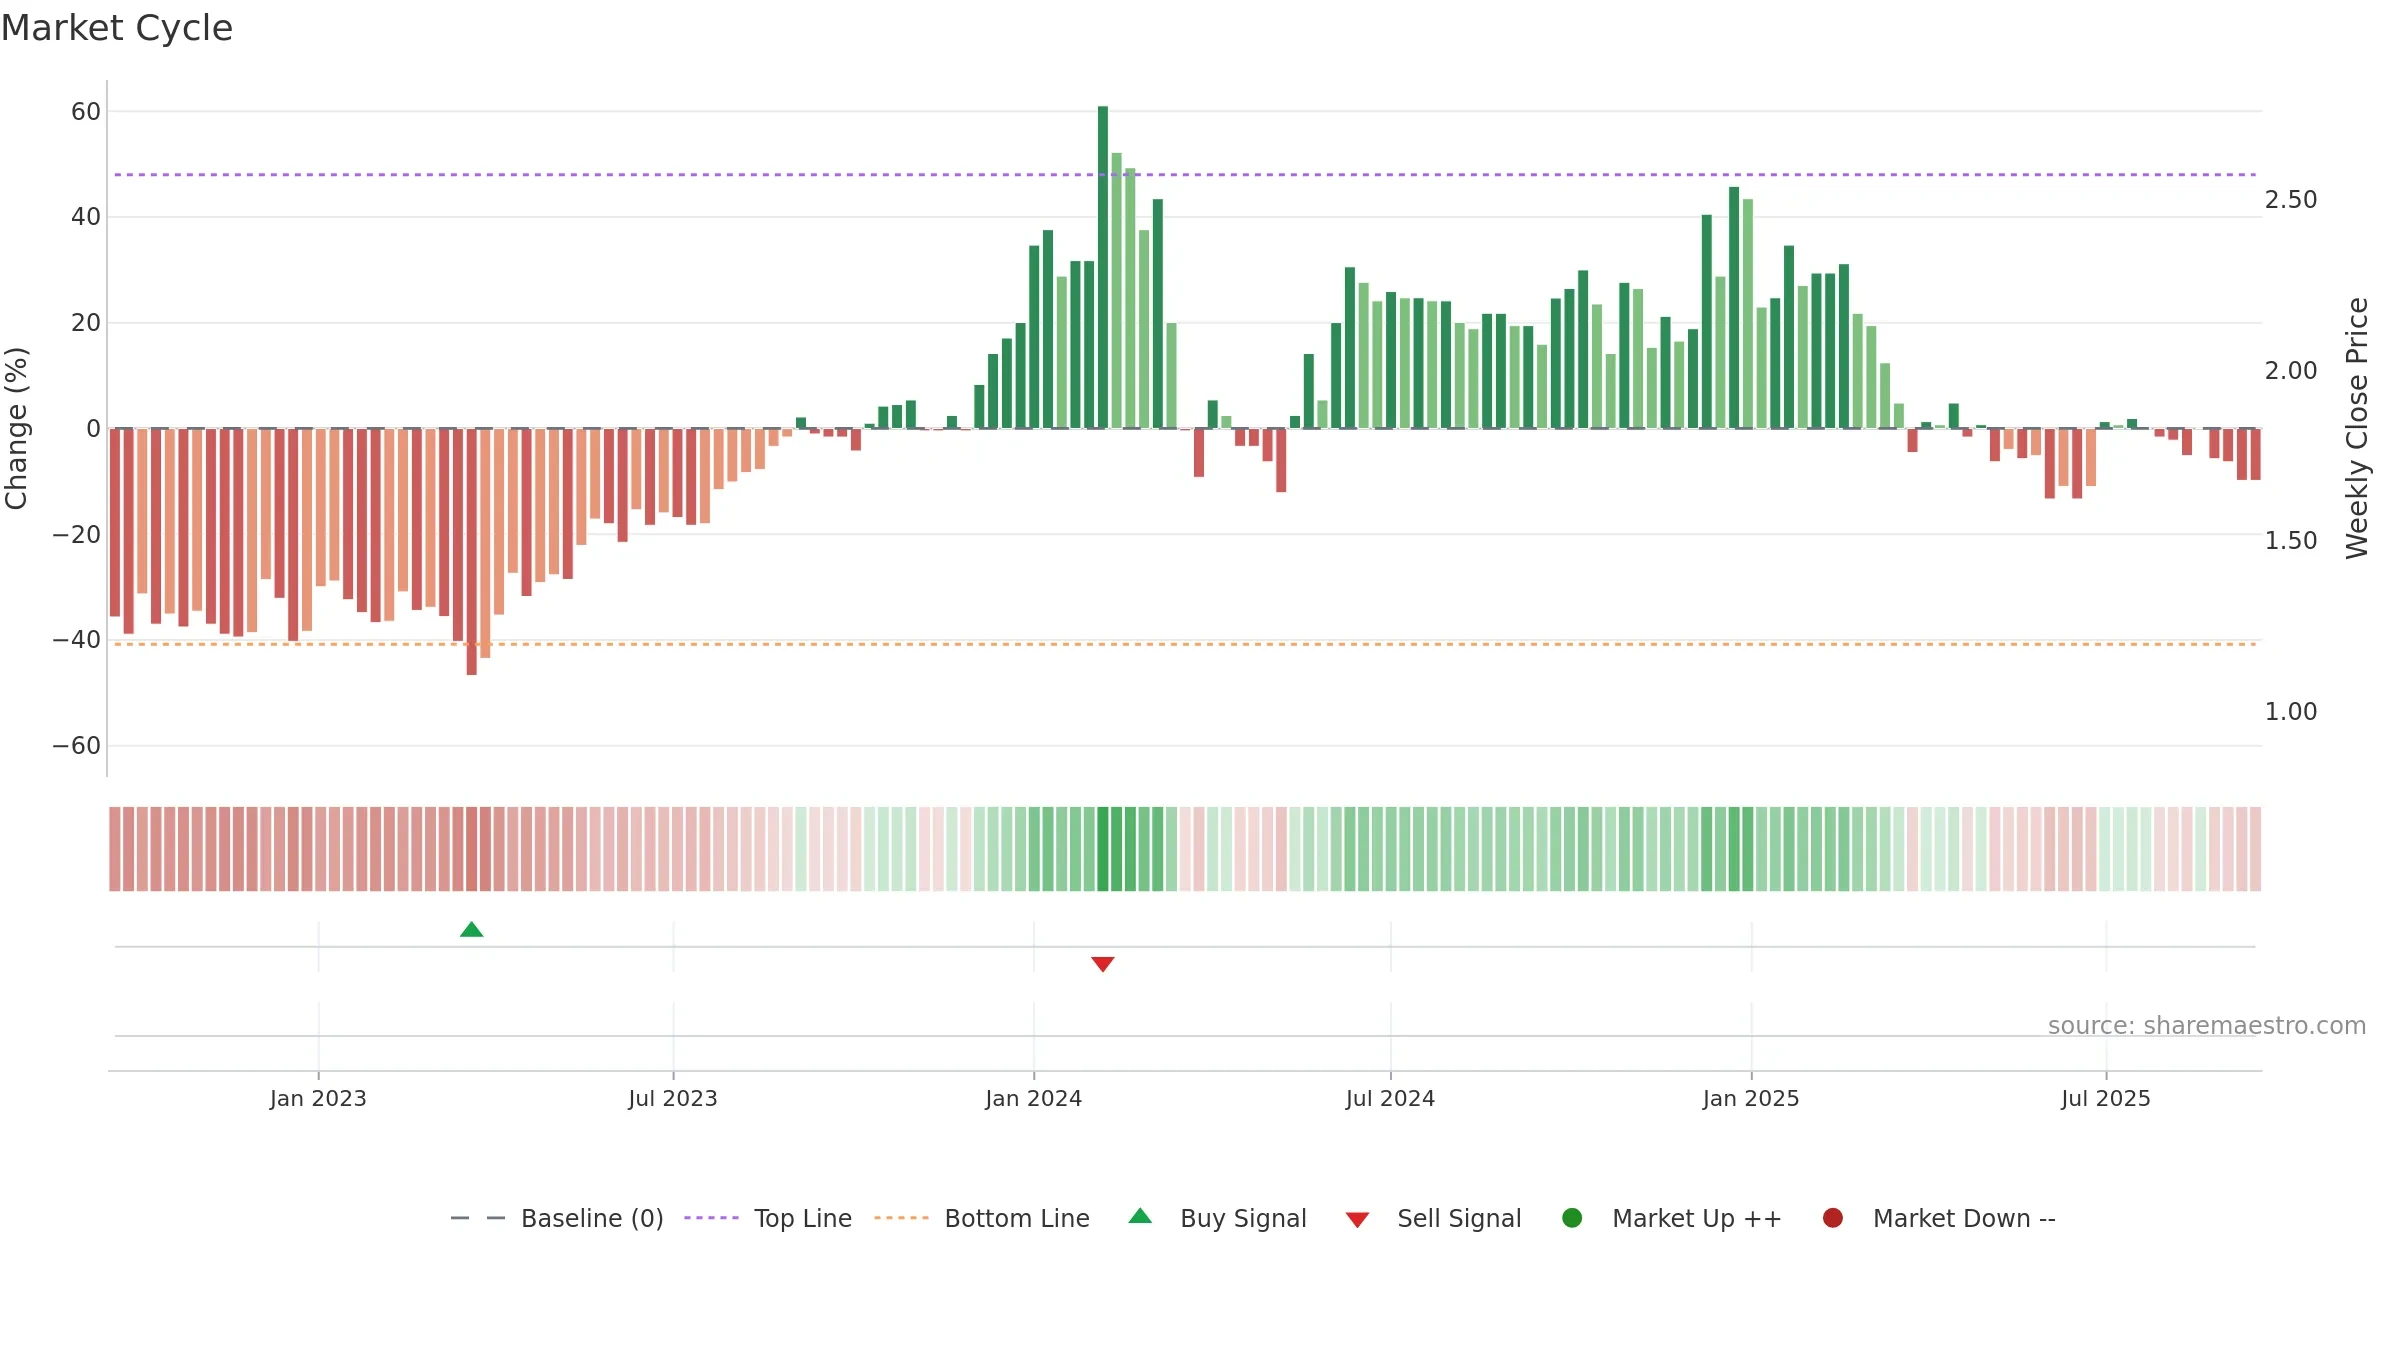
Task: Click the 40 left axis value
Action: click(x=86, y=217)
